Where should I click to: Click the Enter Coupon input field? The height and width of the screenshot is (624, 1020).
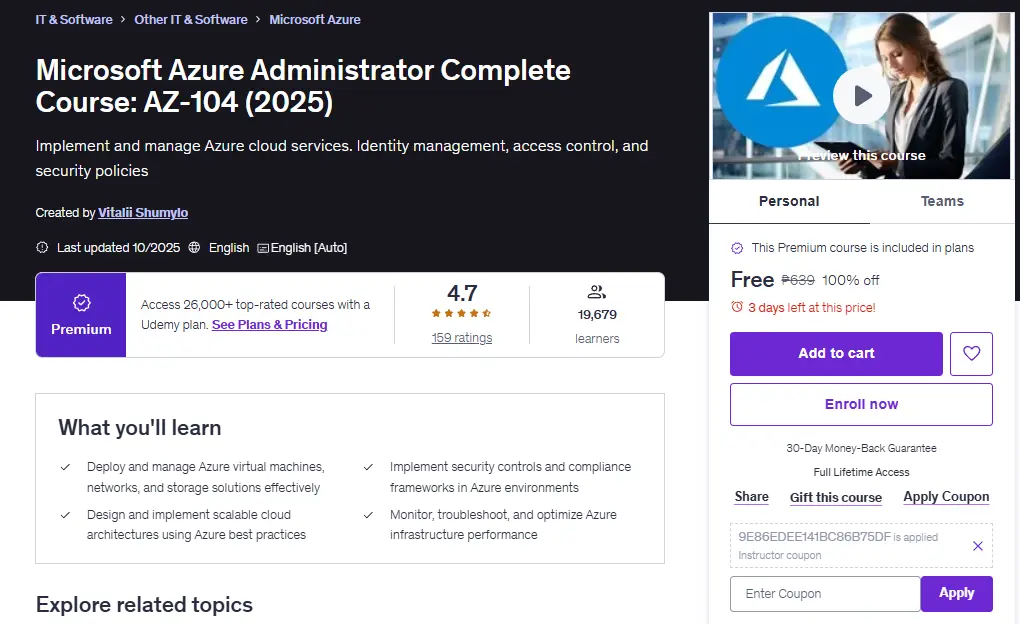coord(825,593)
